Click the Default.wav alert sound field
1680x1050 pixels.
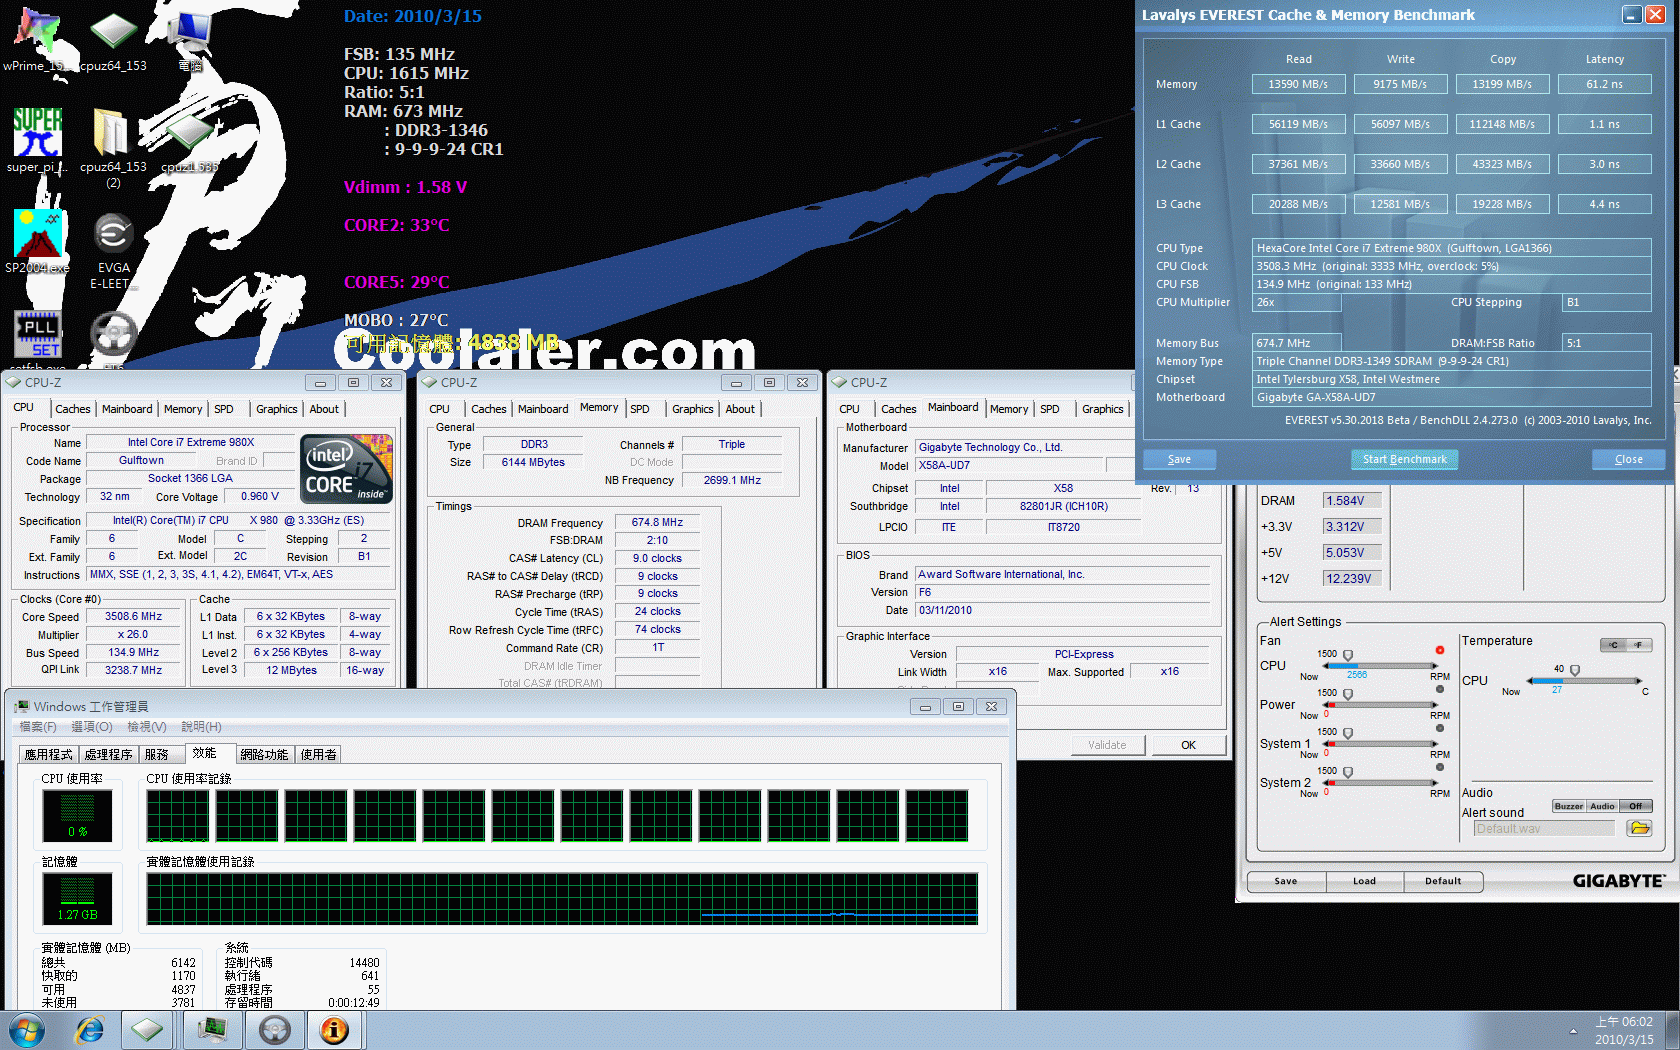(1544, 828)
